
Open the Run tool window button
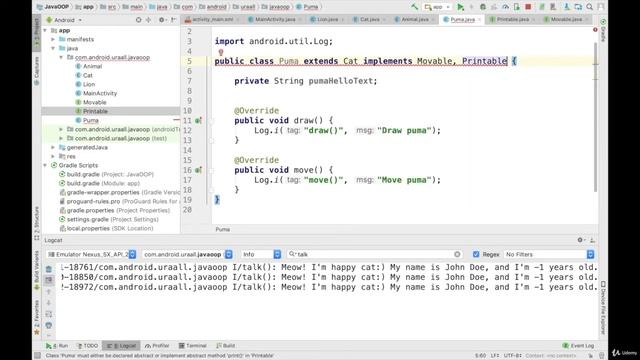[57, 346]
